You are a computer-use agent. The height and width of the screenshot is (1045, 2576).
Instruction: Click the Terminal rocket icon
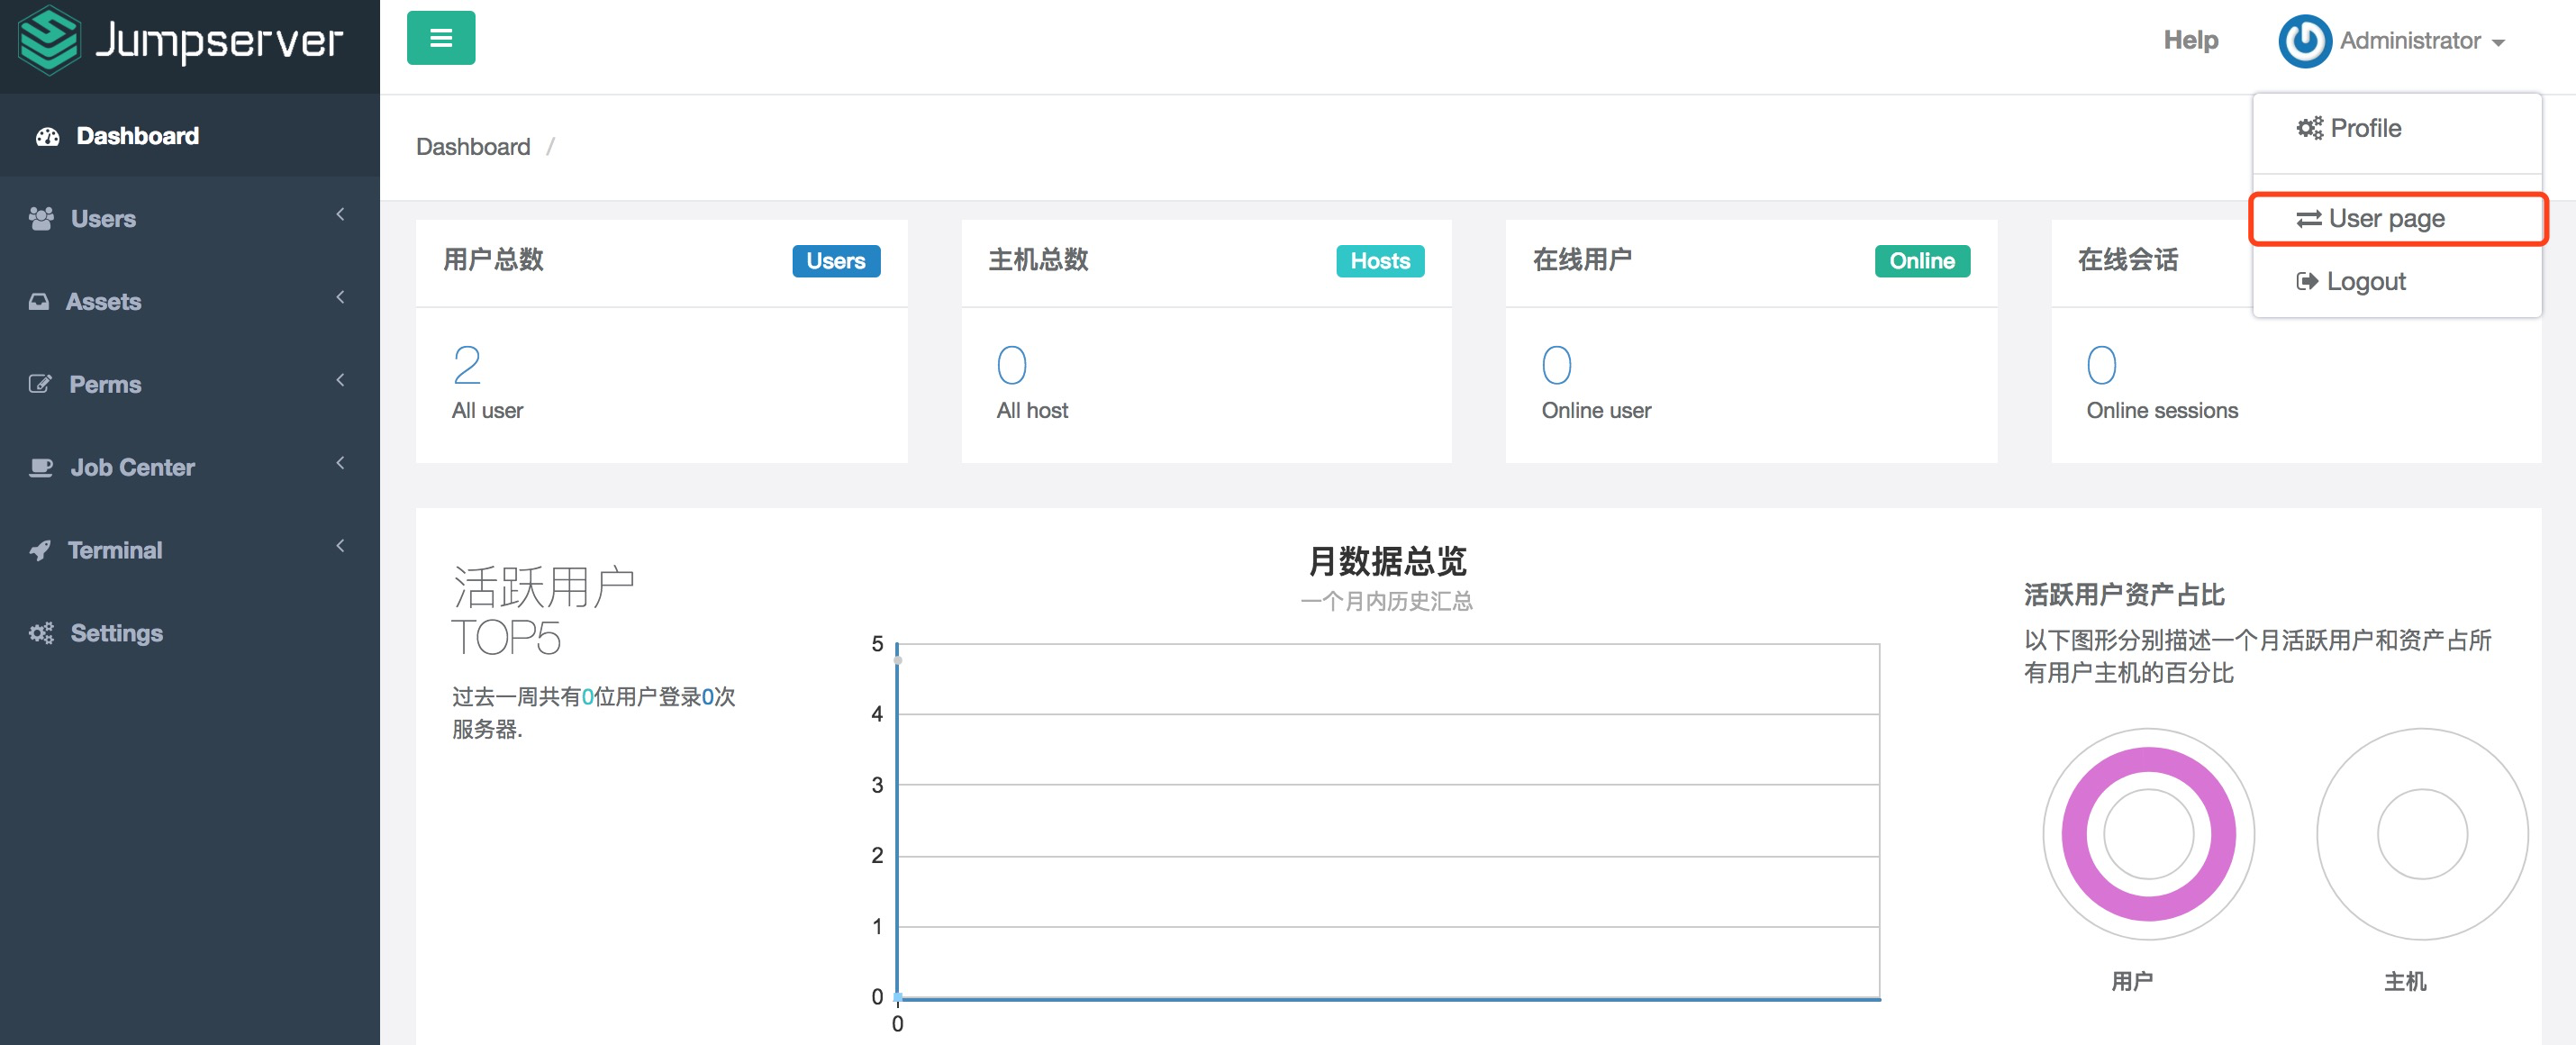(x=40, y=550)
